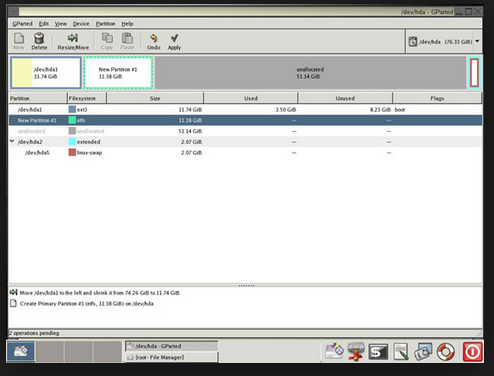Open the /dev/hda device dropdown

tap(444, 41)
